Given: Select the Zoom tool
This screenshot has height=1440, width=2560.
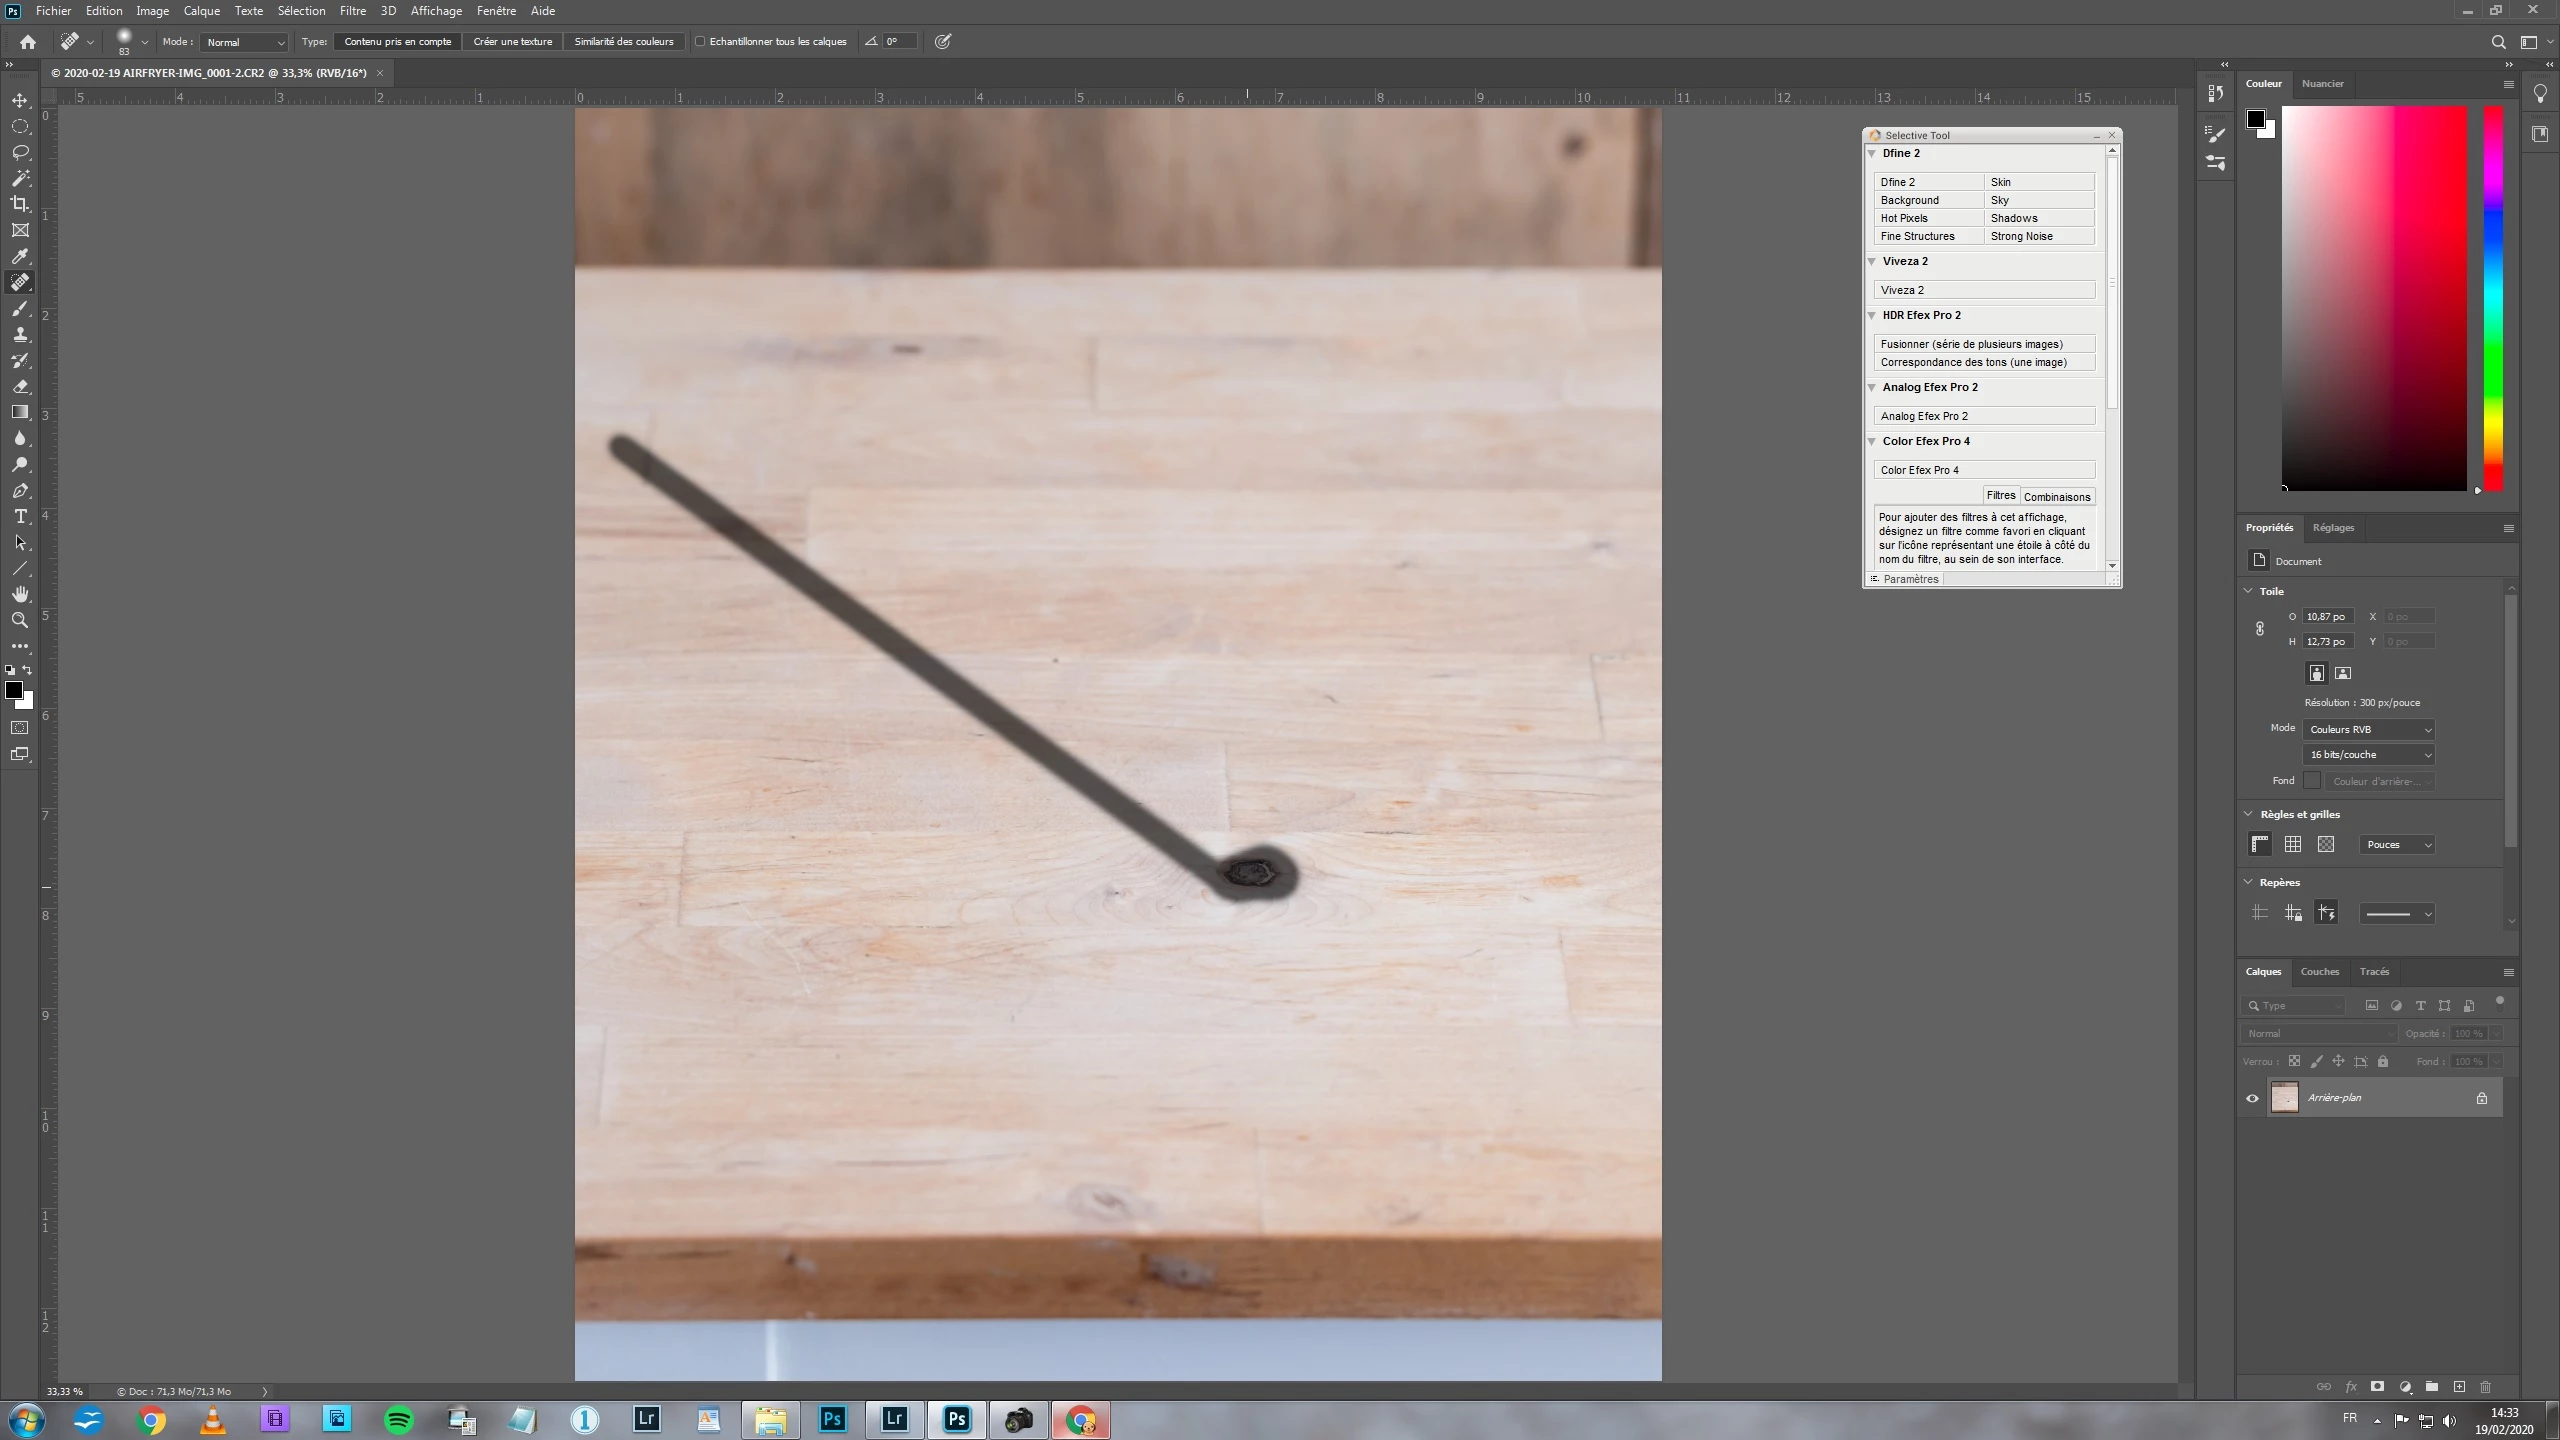Looking at the screenshot, I should [20, 620].
